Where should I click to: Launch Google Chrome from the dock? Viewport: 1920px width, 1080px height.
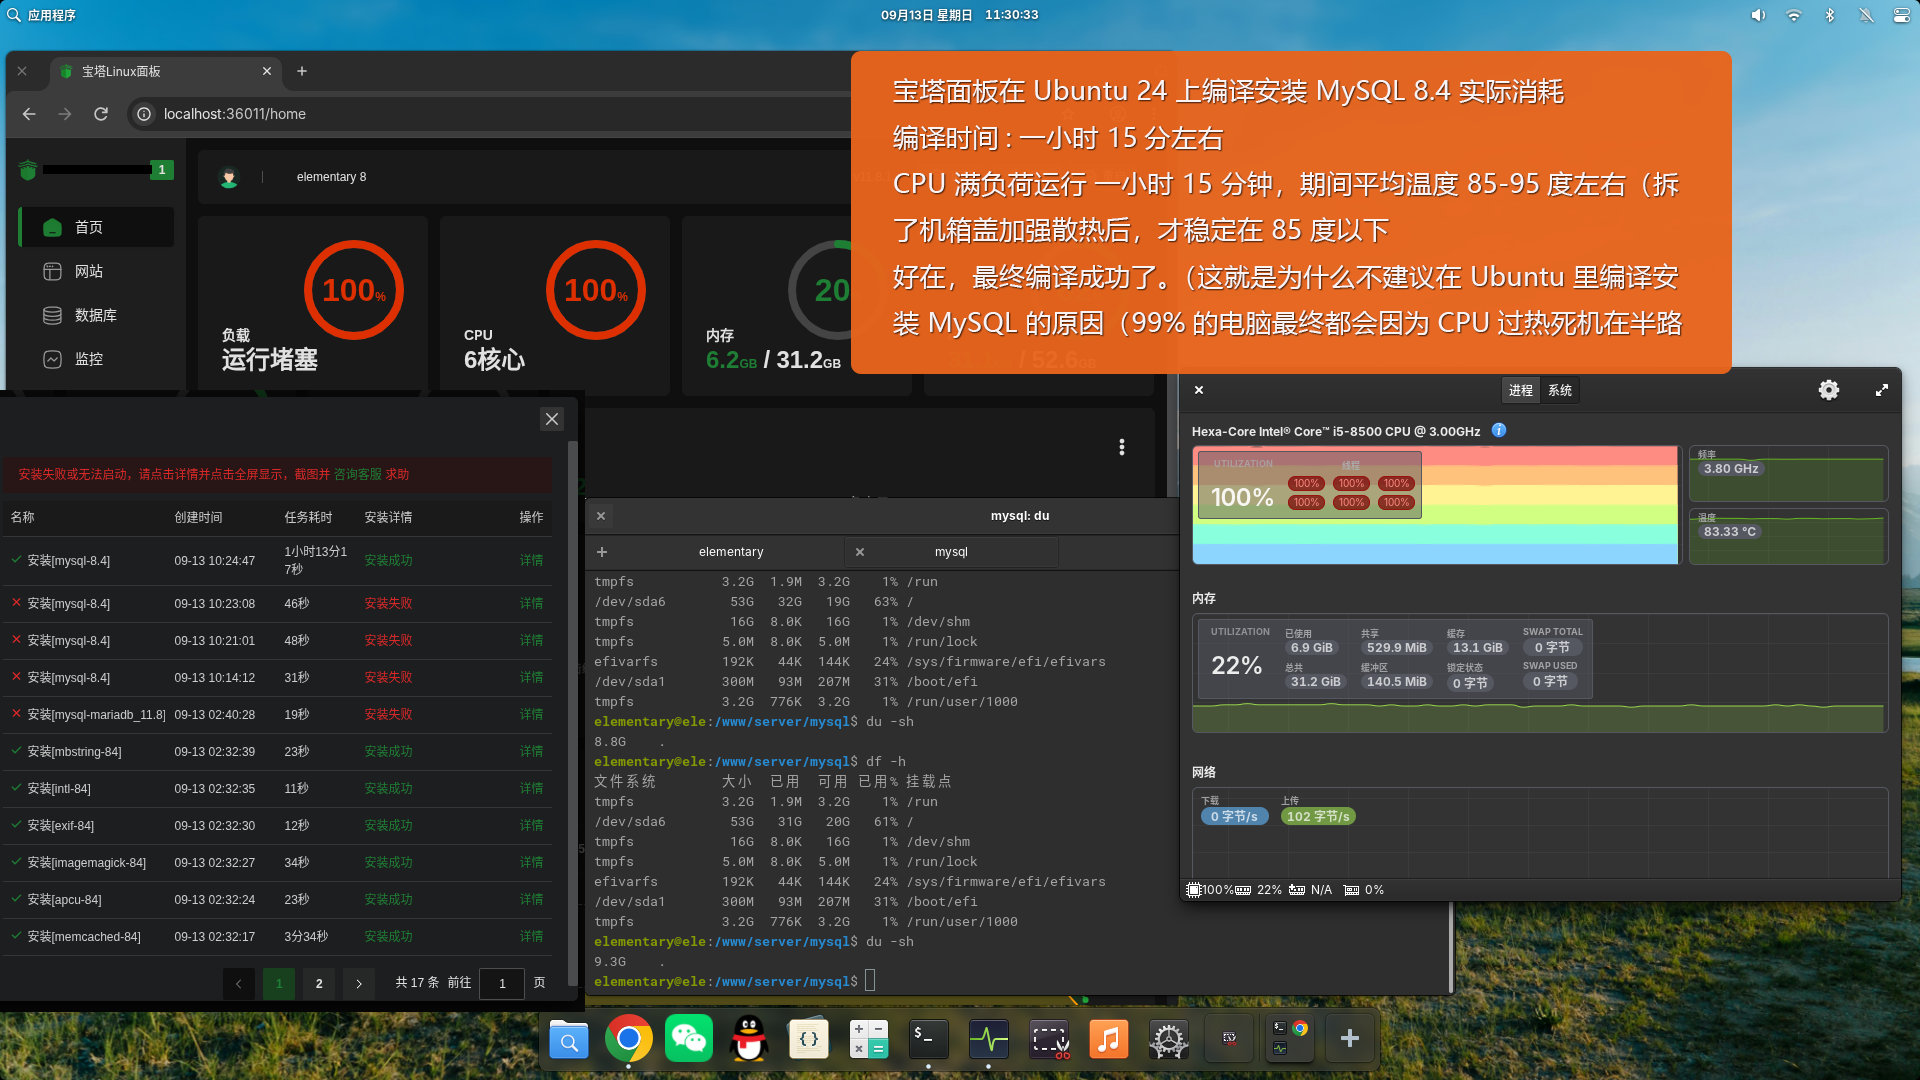[x=629, y=1040]
